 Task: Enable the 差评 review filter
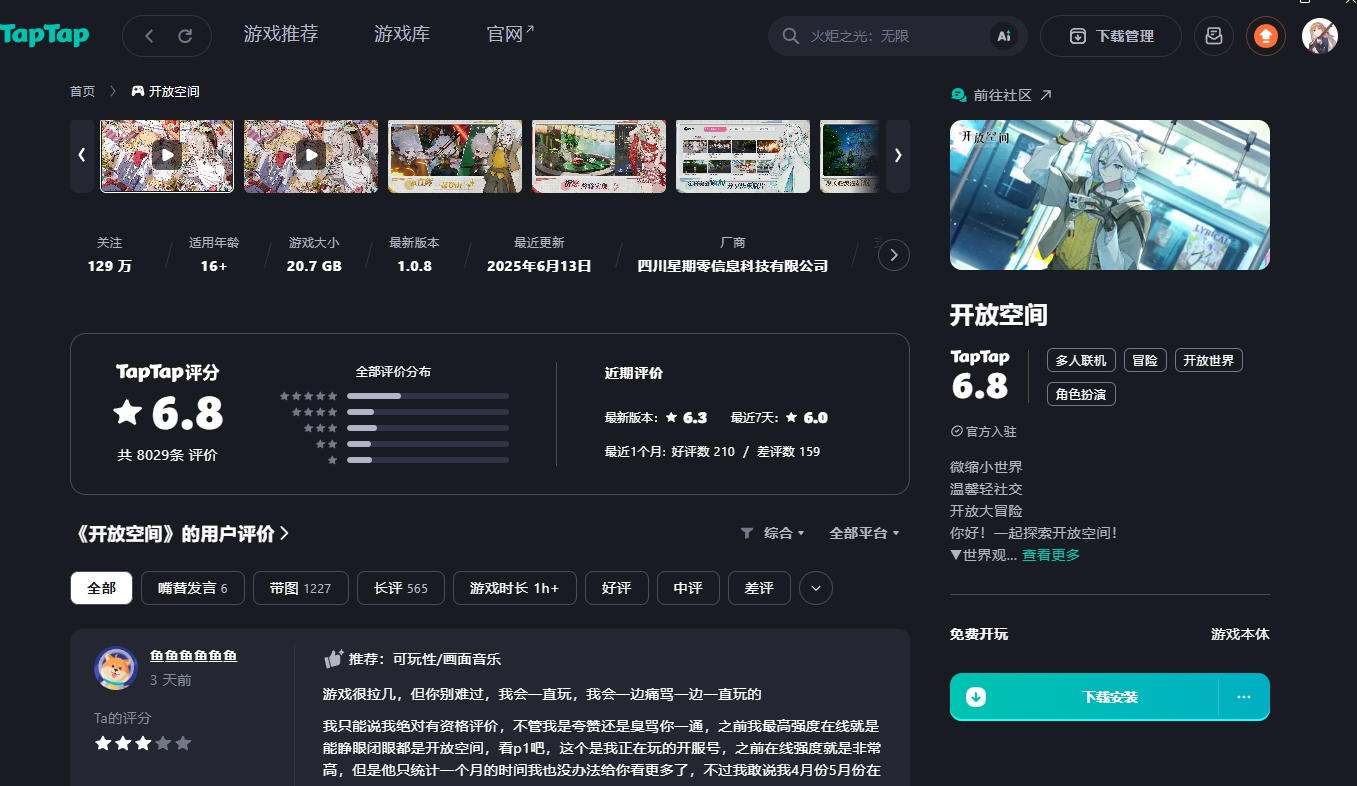pyautogui.click(x=759, y=588)
